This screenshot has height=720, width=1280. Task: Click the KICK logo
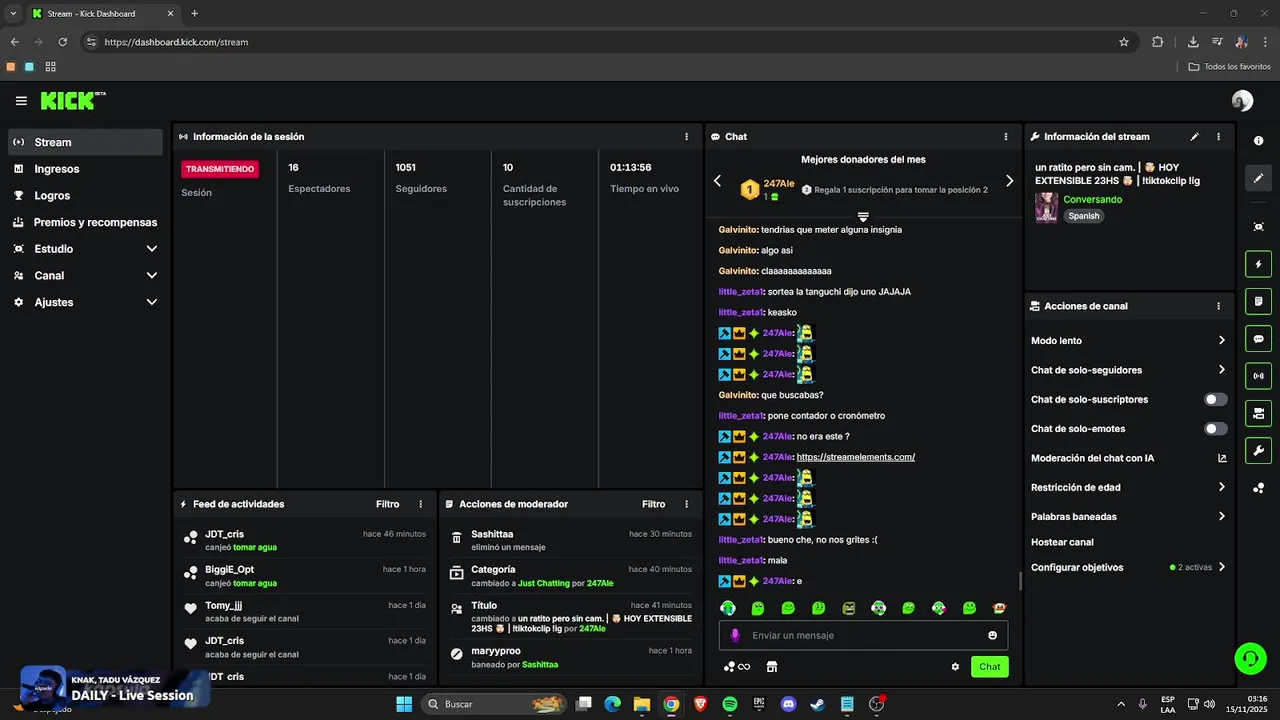coord(72,101)
